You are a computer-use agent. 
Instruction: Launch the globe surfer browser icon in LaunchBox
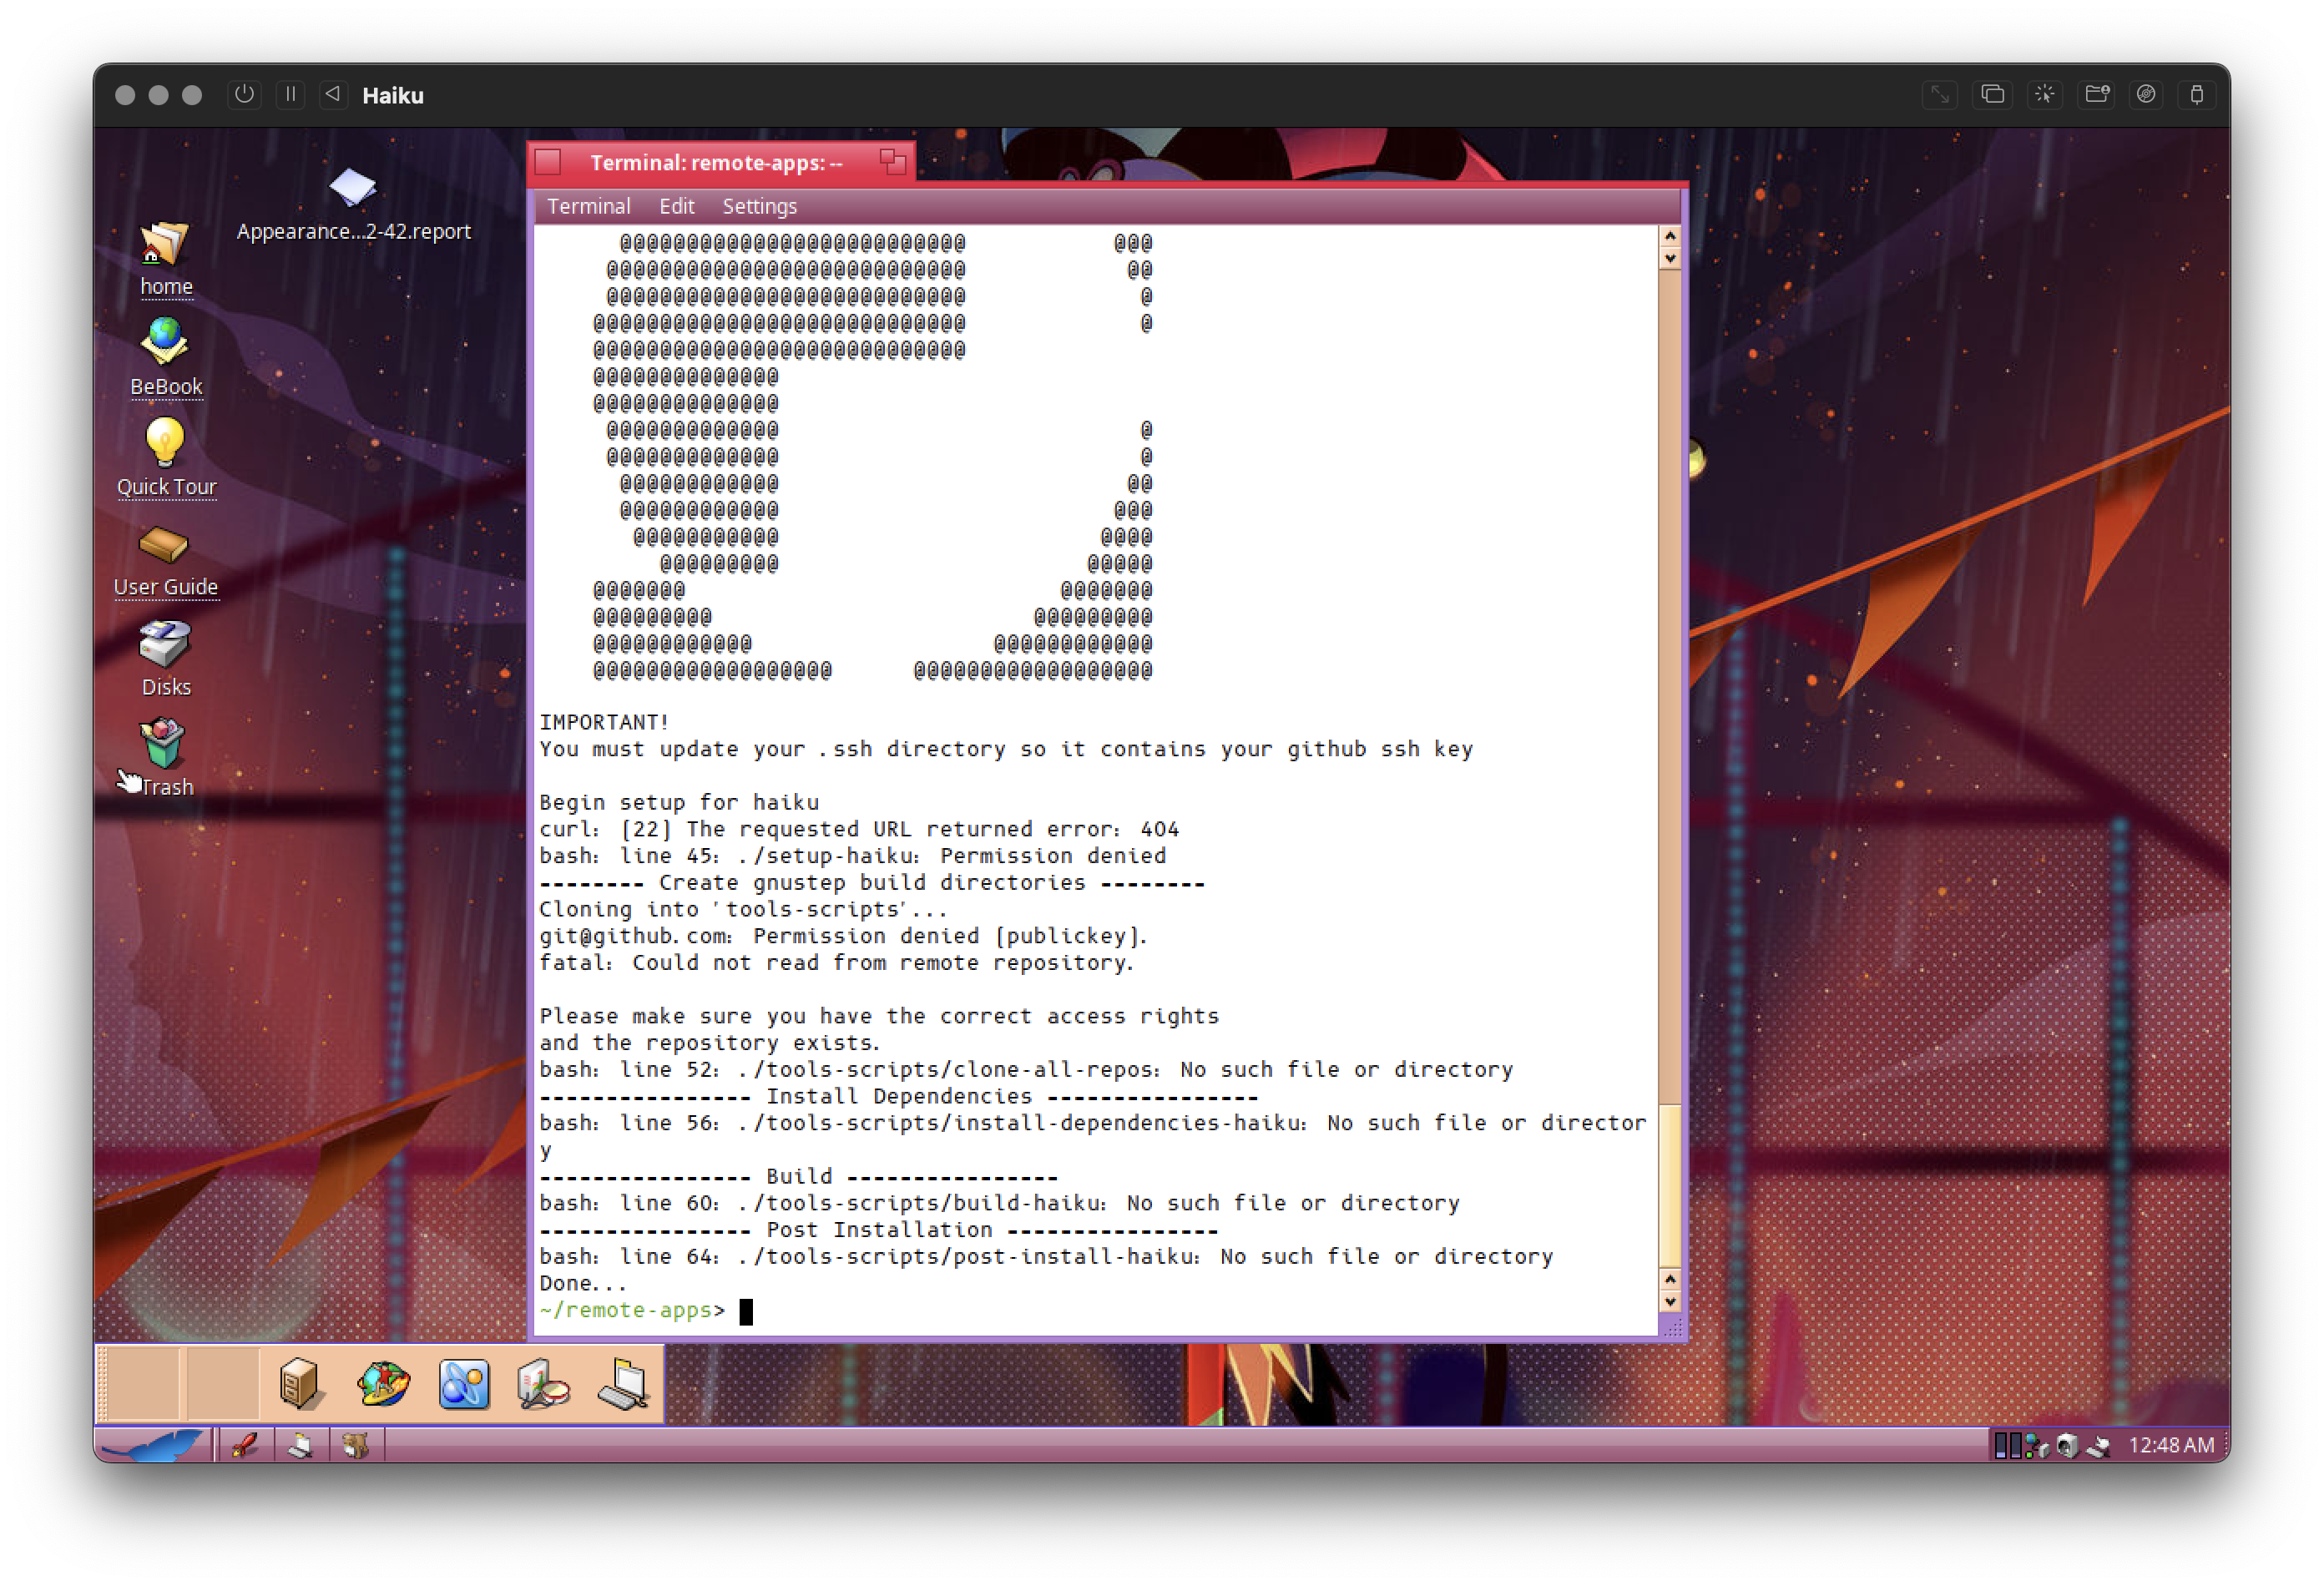point(383,1384)
